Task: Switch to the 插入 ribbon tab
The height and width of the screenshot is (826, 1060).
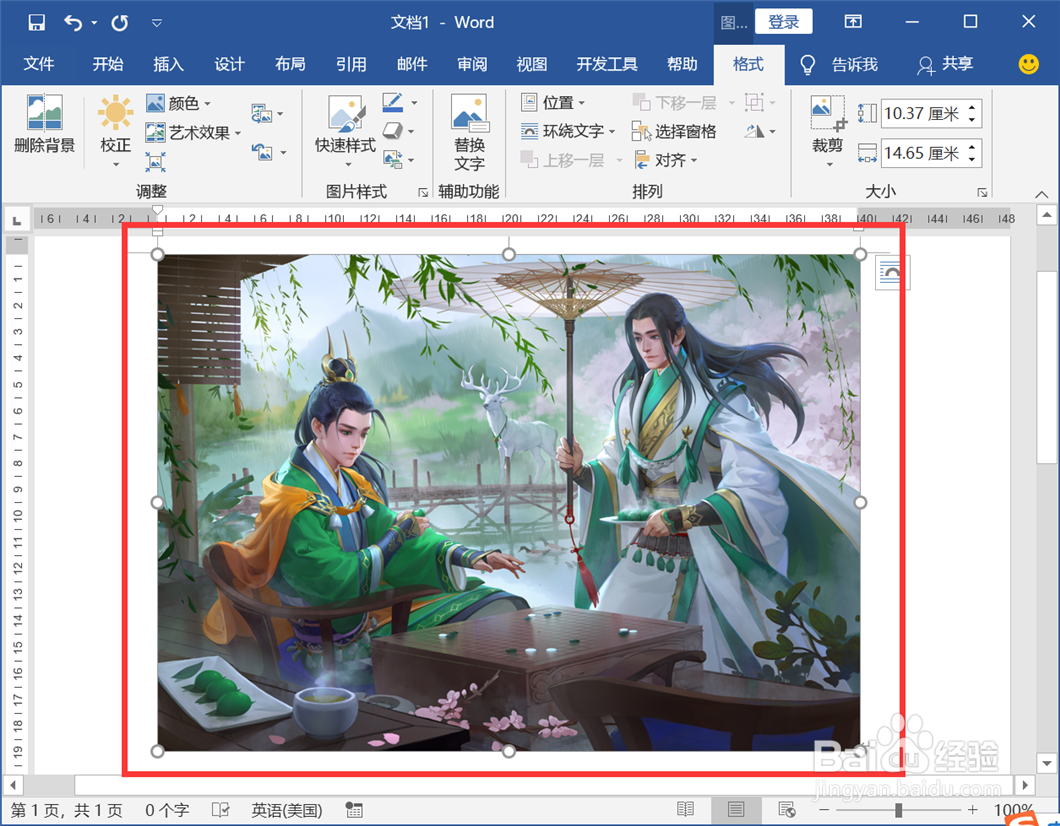Action: pyautogui.click(x=168, y=64)
